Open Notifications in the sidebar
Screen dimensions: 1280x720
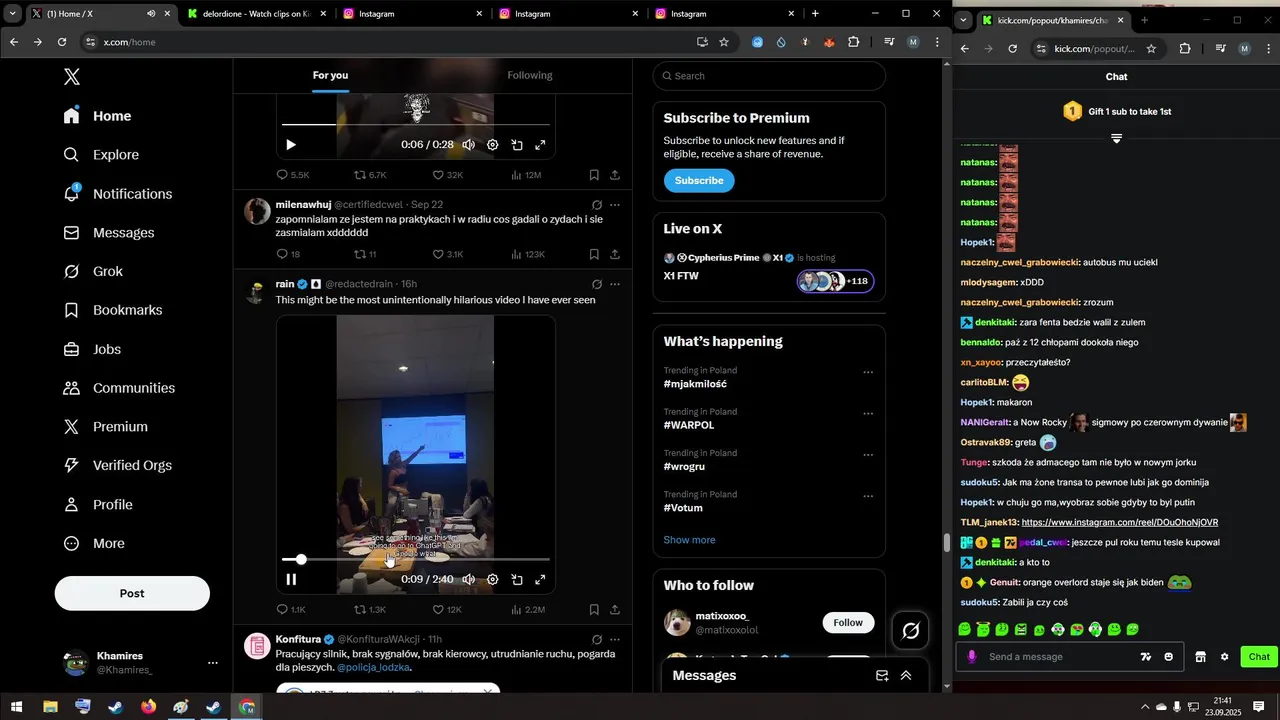click(117, 194)
